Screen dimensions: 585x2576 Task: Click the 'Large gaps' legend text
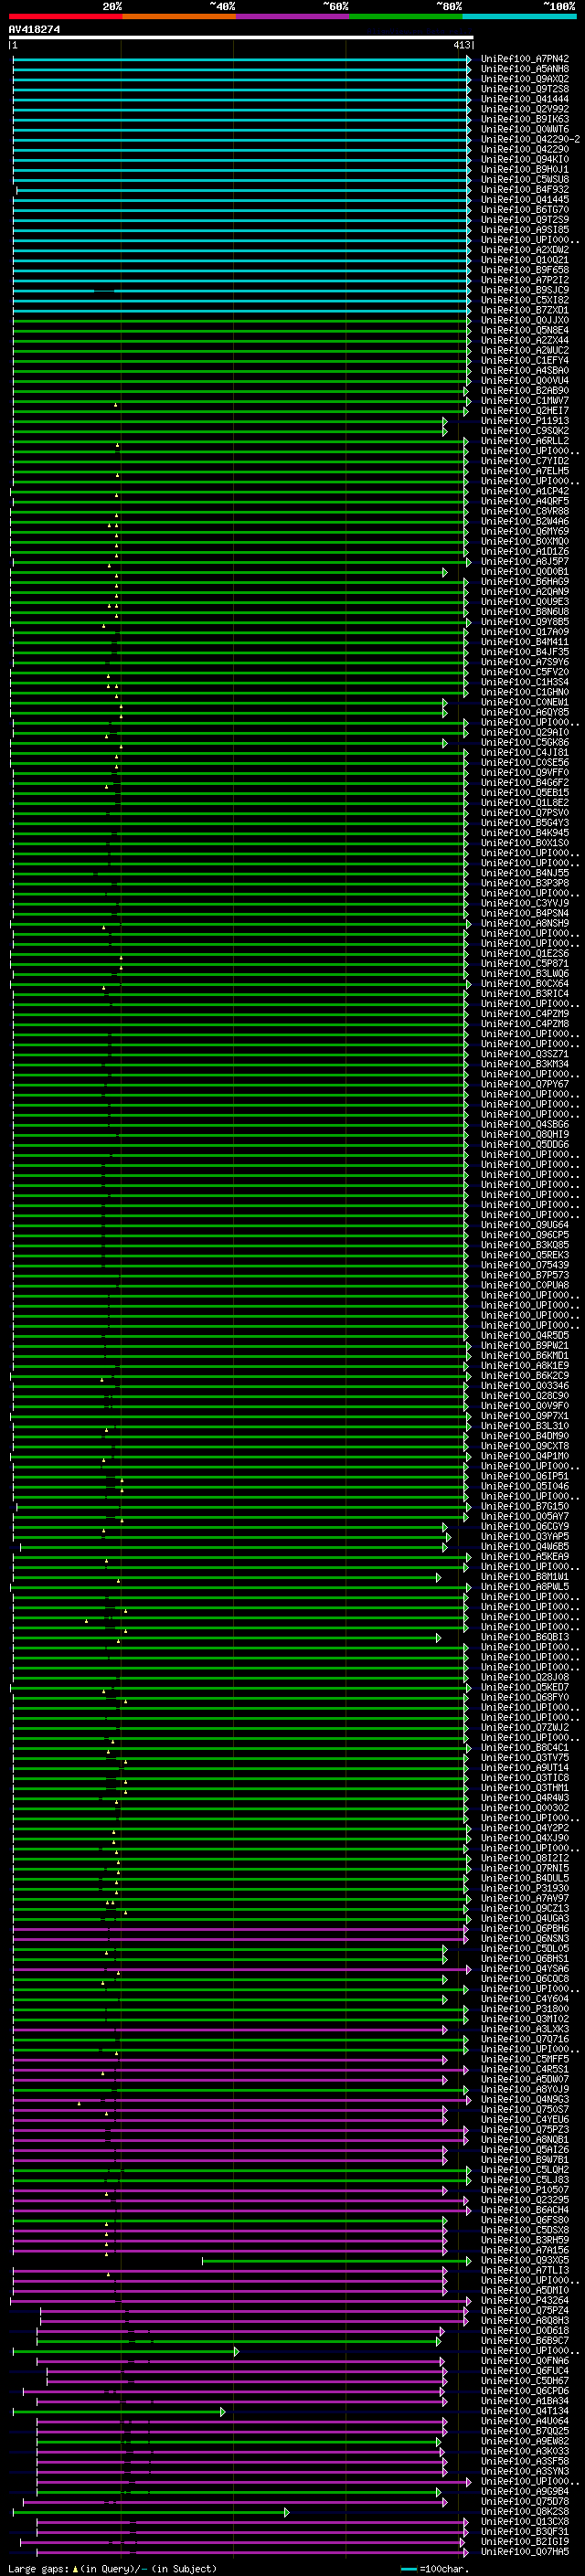[x=40, y=2568]
